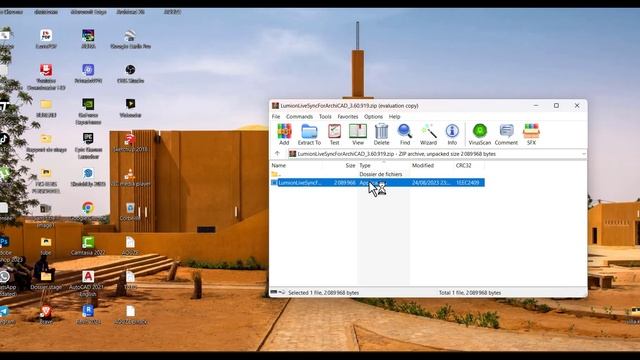Screen dimensions: 640x360
Task: Open the Options menu
Action: pyautogui.click(x=373, y=117)
